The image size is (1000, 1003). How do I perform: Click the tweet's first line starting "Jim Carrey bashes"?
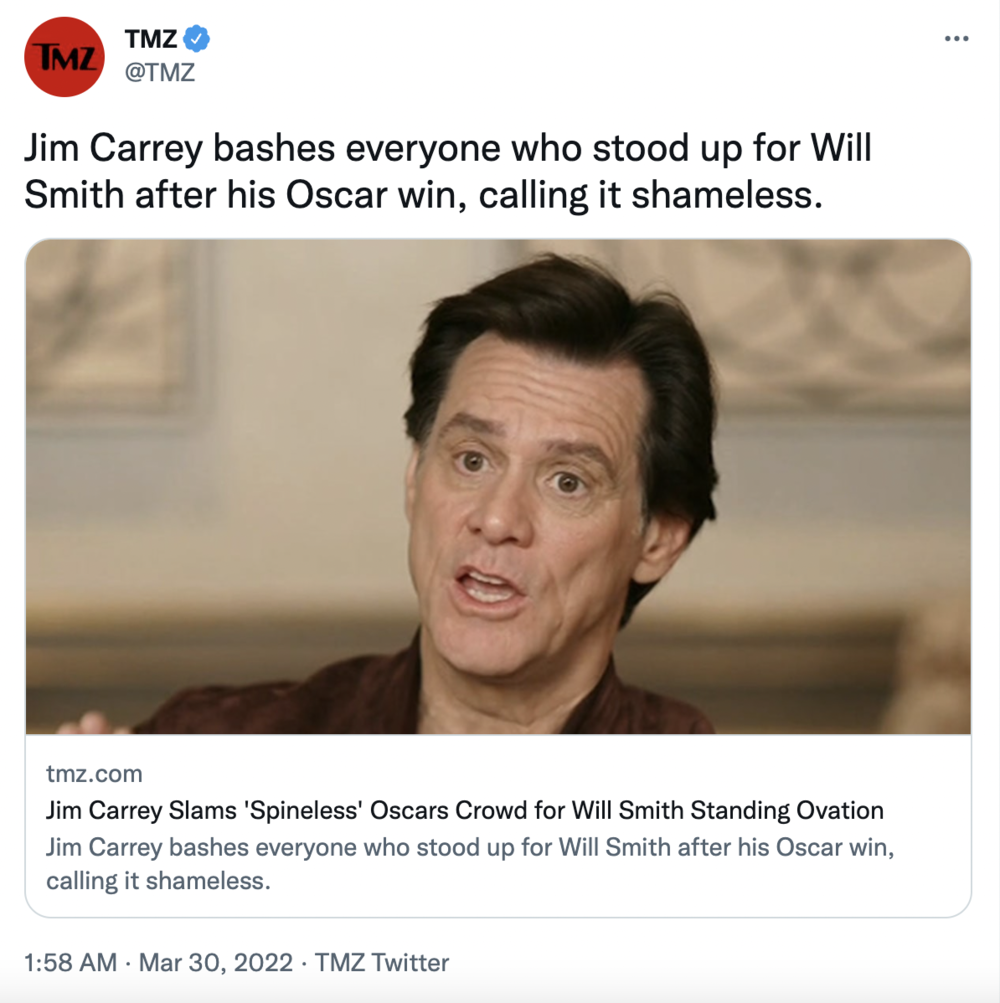tap(448, 148)
